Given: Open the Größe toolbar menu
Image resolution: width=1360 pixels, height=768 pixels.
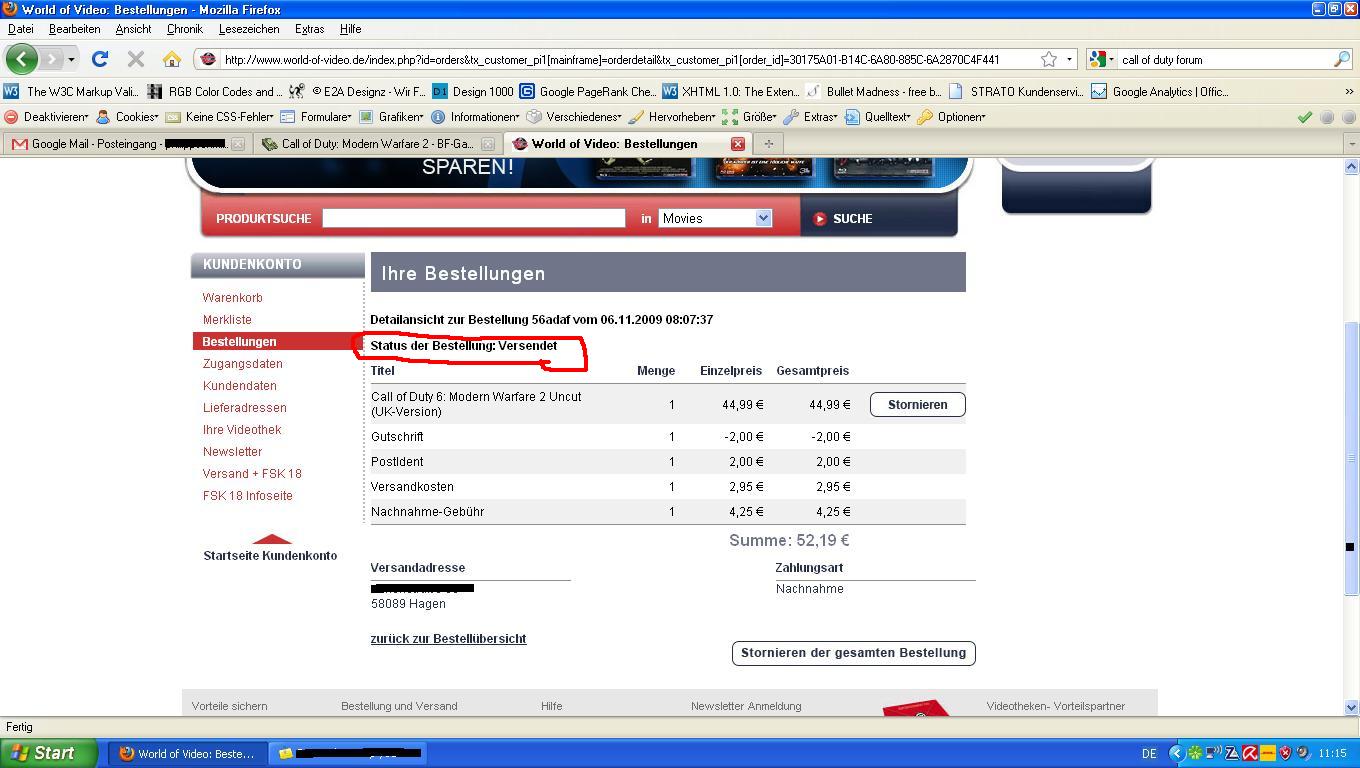Looking at the screenshot, I should pos(749,116).
